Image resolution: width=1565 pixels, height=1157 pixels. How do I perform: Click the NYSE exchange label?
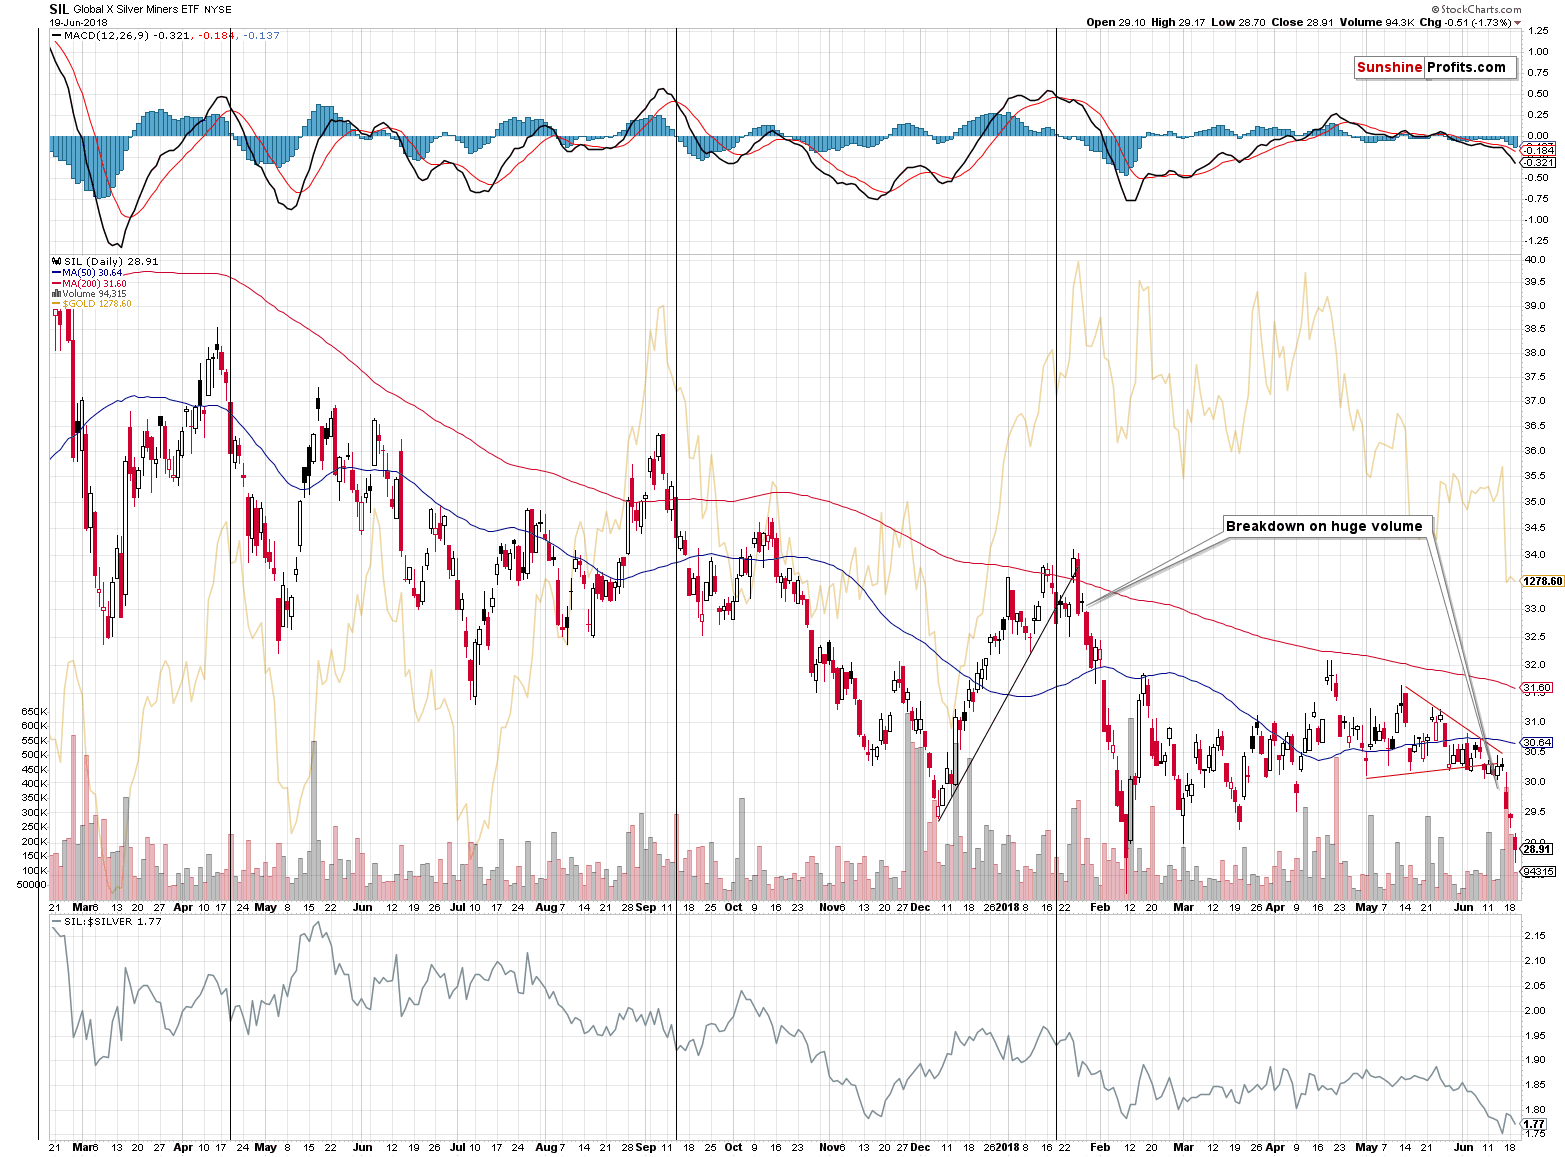click(x=217, y=10)
